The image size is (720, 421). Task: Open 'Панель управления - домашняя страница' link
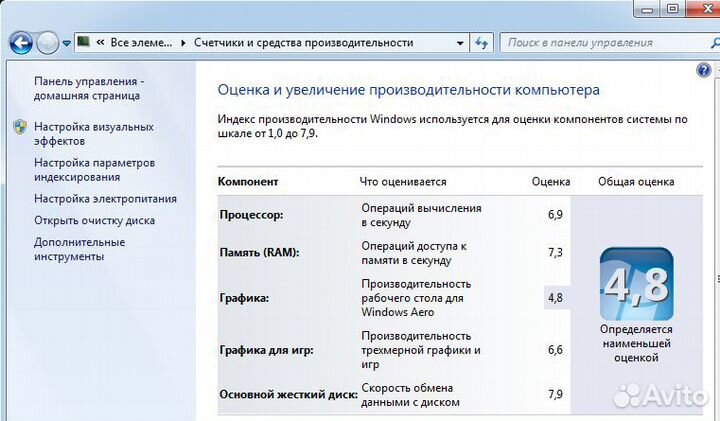pos(89,88)
